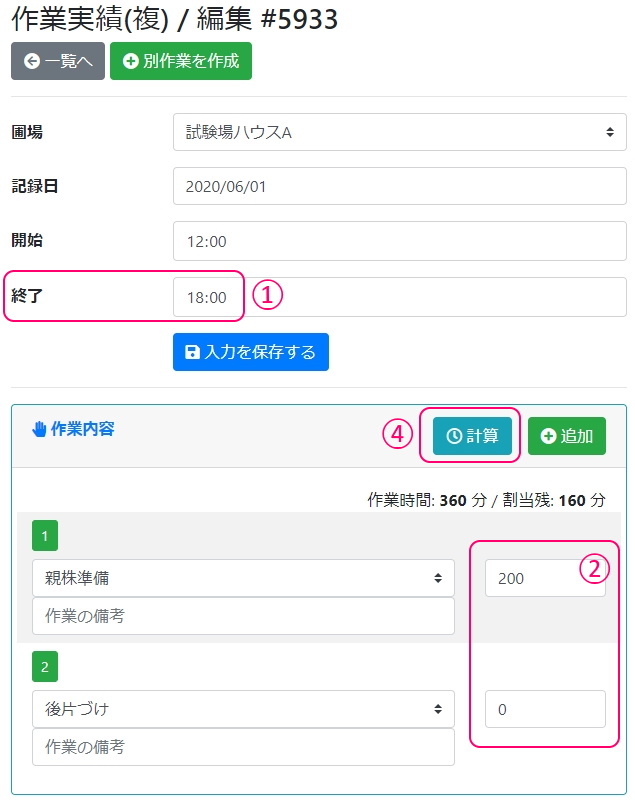Click the 終了 time field 18:00
This screenshot has width=635, height=803.
[399, 297]
